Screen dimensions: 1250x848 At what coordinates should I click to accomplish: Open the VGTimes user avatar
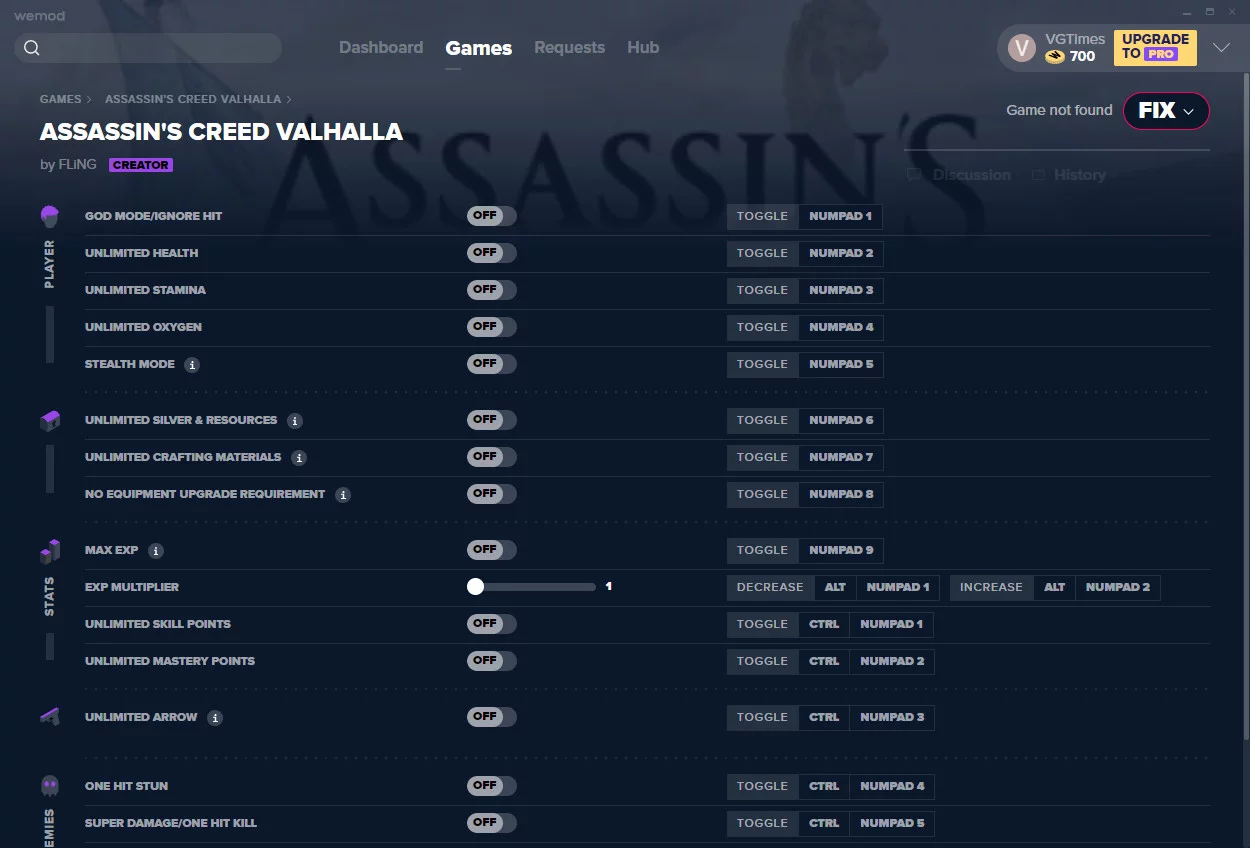[1022, 47]
